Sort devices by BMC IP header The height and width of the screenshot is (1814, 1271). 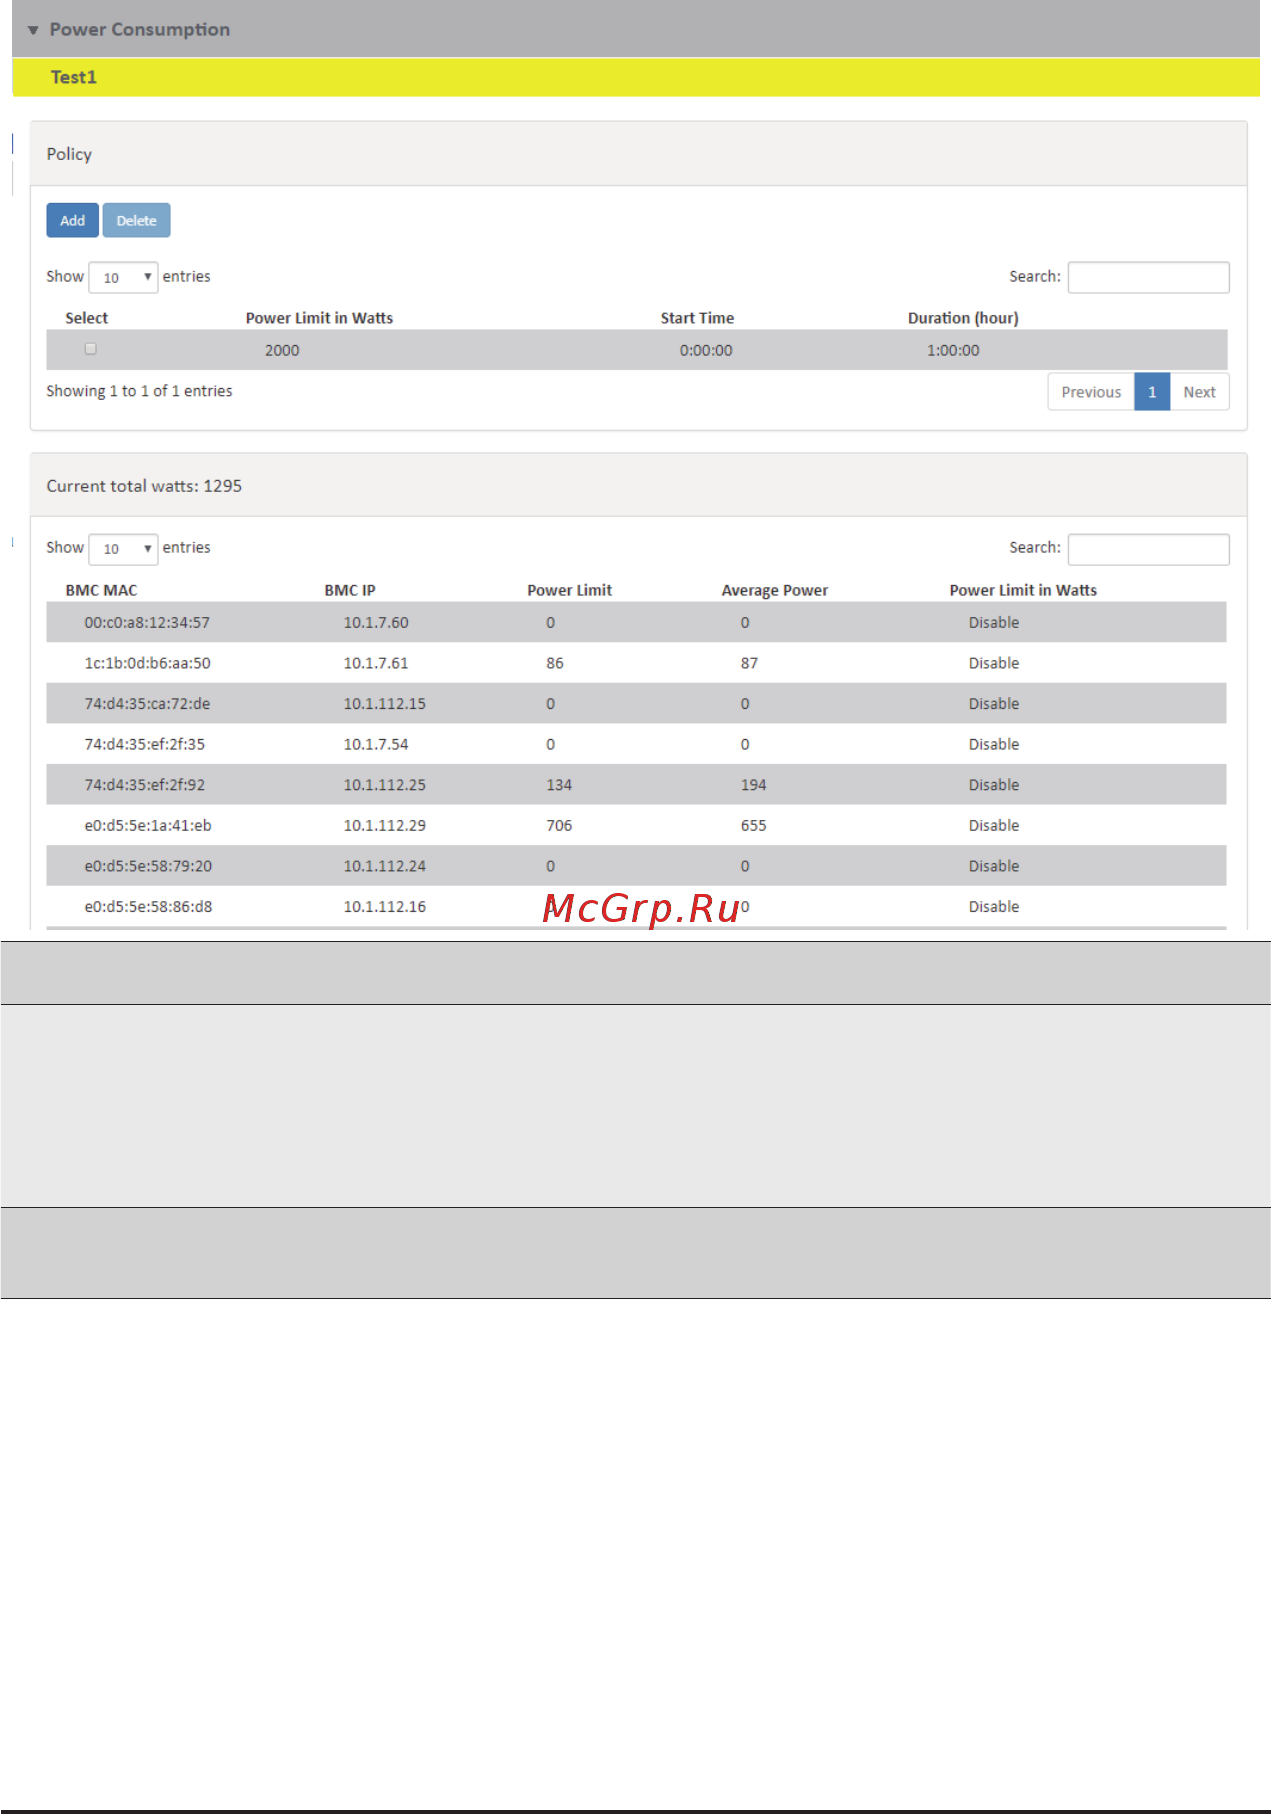click(350, 590)
